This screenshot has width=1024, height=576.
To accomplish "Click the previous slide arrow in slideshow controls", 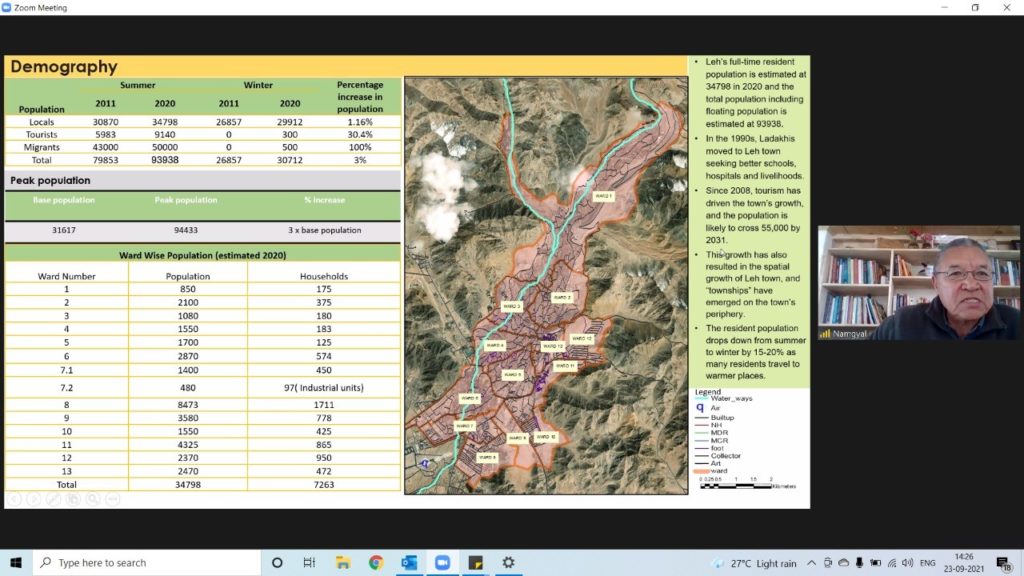I will (15, 498).
